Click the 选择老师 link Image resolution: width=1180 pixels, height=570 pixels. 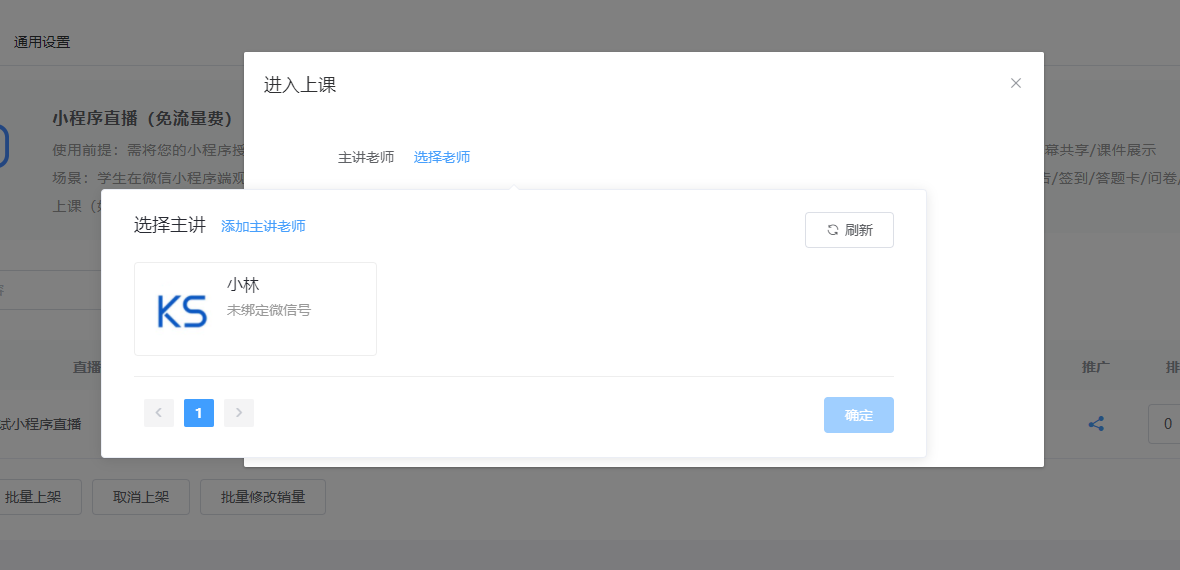pyautogui.click(x=442, y=157)
